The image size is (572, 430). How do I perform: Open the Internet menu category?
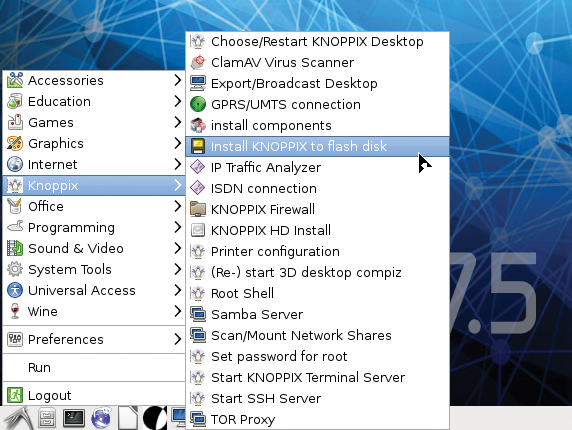[x=94, y=164]
